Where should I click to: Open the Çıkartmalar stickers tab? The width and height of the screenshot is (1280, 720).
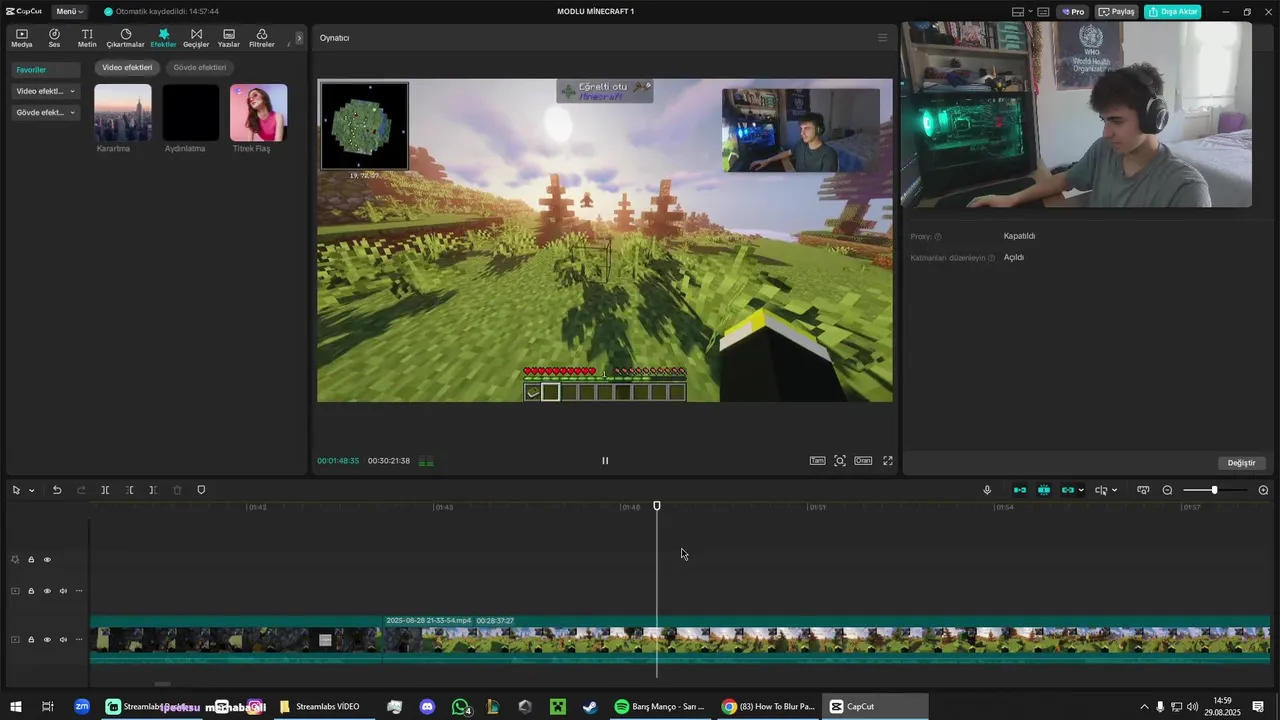point(126,38)
